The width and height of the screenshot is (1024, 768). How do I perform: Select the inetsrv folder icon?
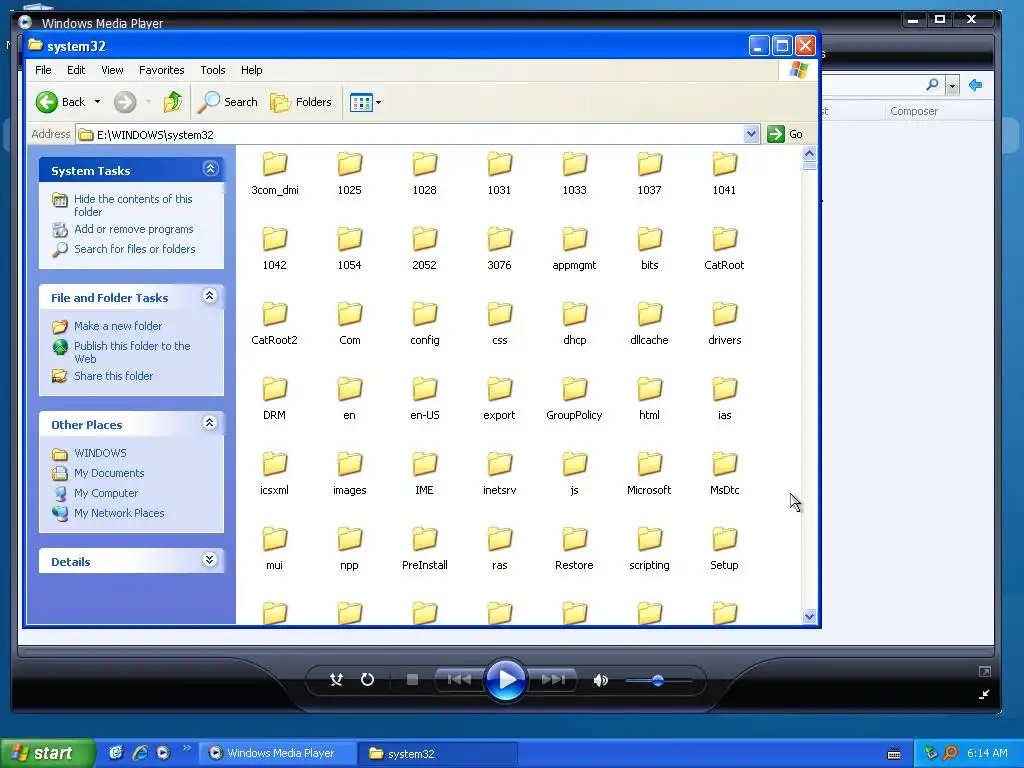tap(500, 464)
